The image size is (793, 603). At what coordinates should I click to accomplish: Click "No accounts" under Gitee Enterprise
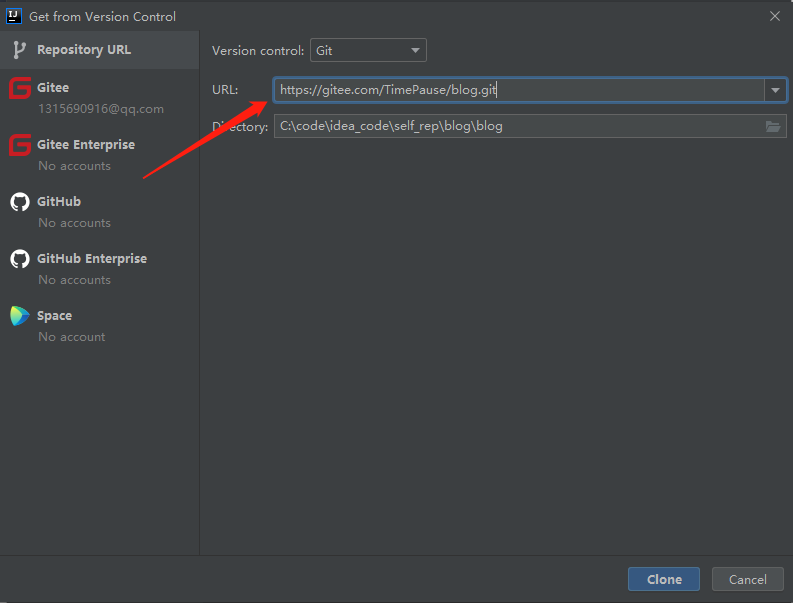click(74, 166)
